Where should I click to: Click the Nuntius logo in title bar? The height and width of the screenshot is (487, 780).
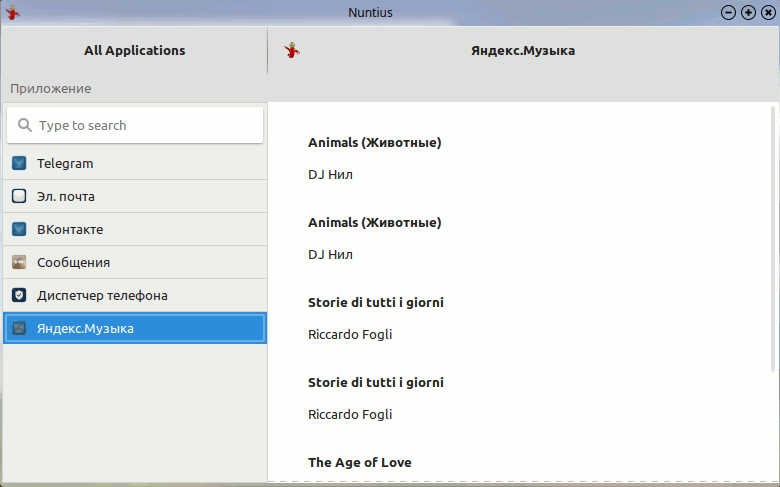[12, 12]
